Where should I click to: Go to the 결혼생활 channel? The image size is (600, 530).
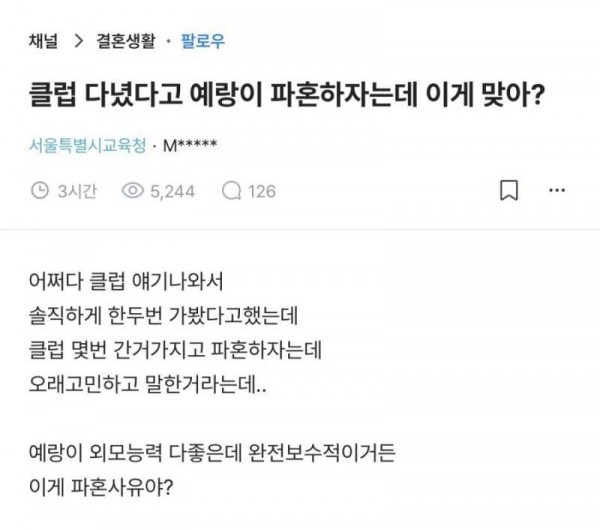(126, 41)
